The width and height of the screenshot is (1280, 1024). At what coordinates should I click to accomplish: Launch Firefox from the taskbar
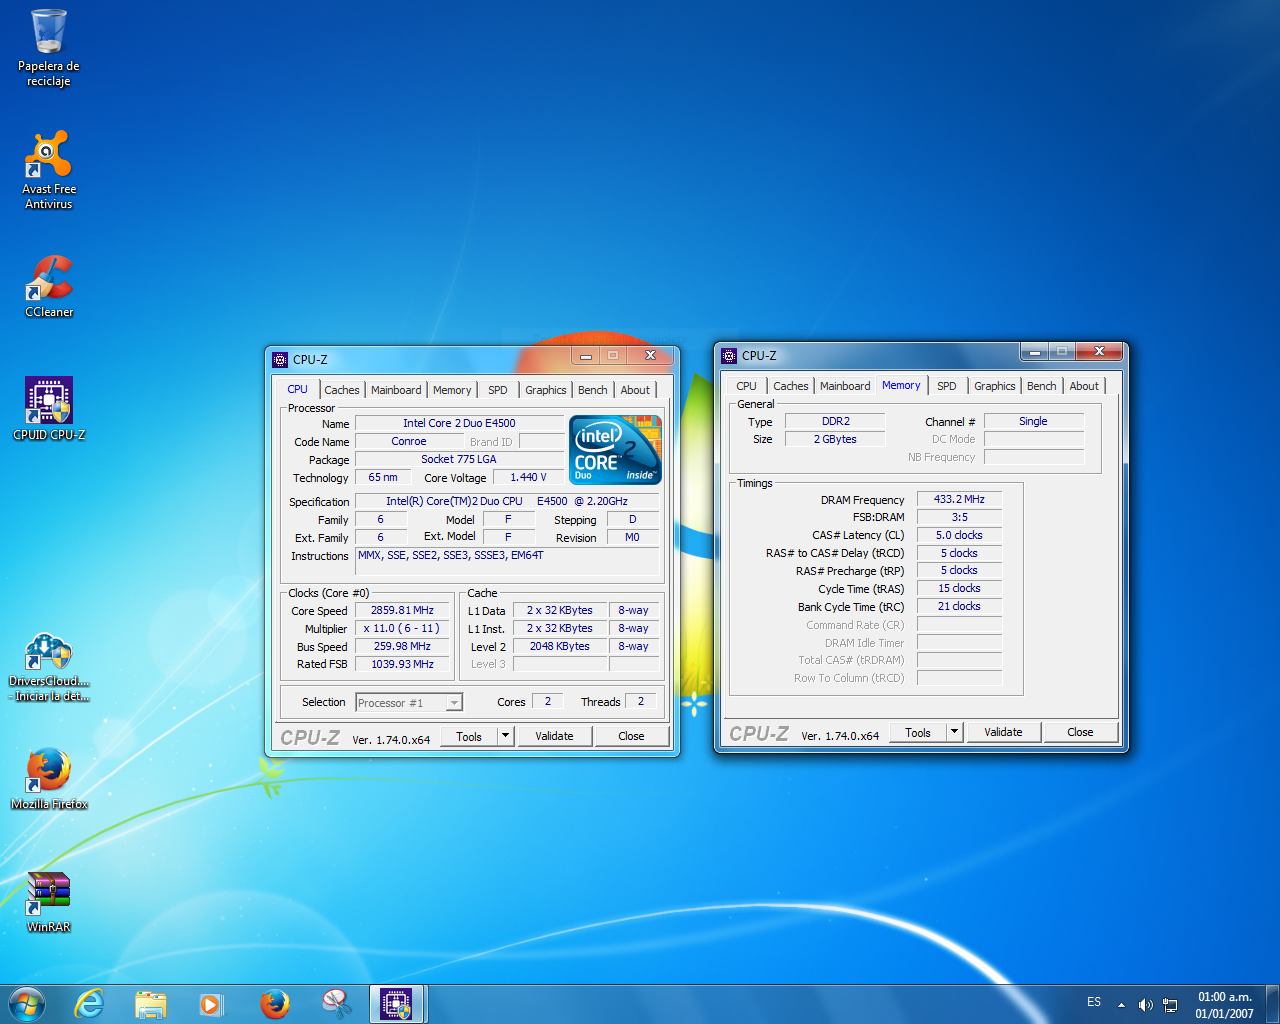(274, 1004)
